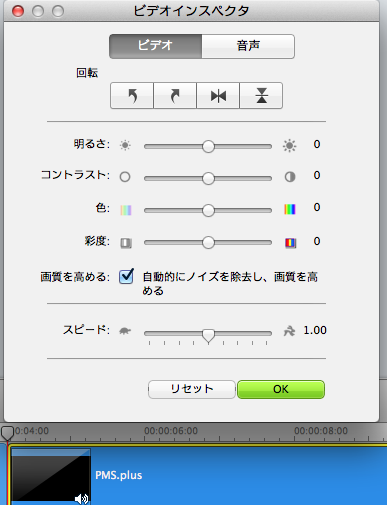Rotate video counterclockwise with left arrow button

132,96
